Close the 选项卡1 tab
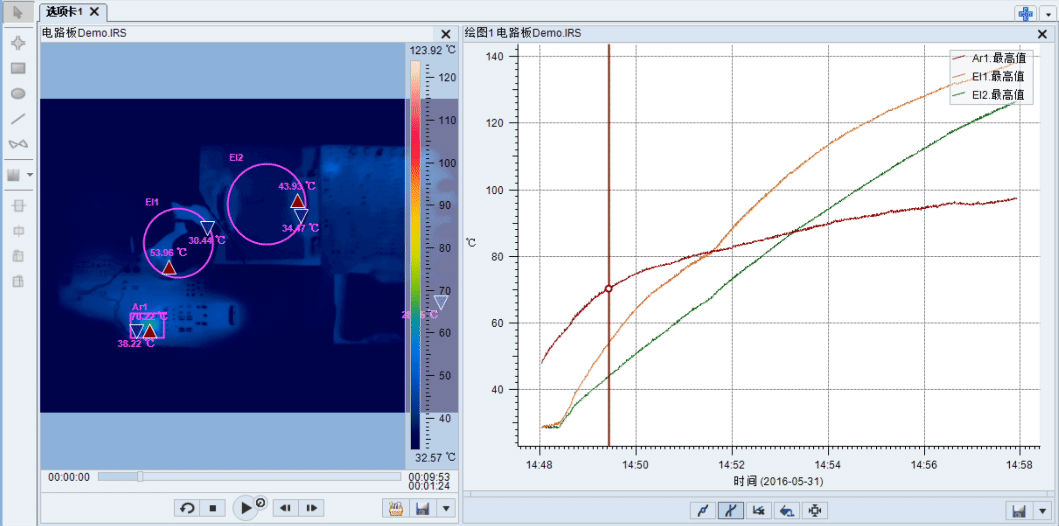The height and width of the screenshot is (526, 1059). [95, 11]
